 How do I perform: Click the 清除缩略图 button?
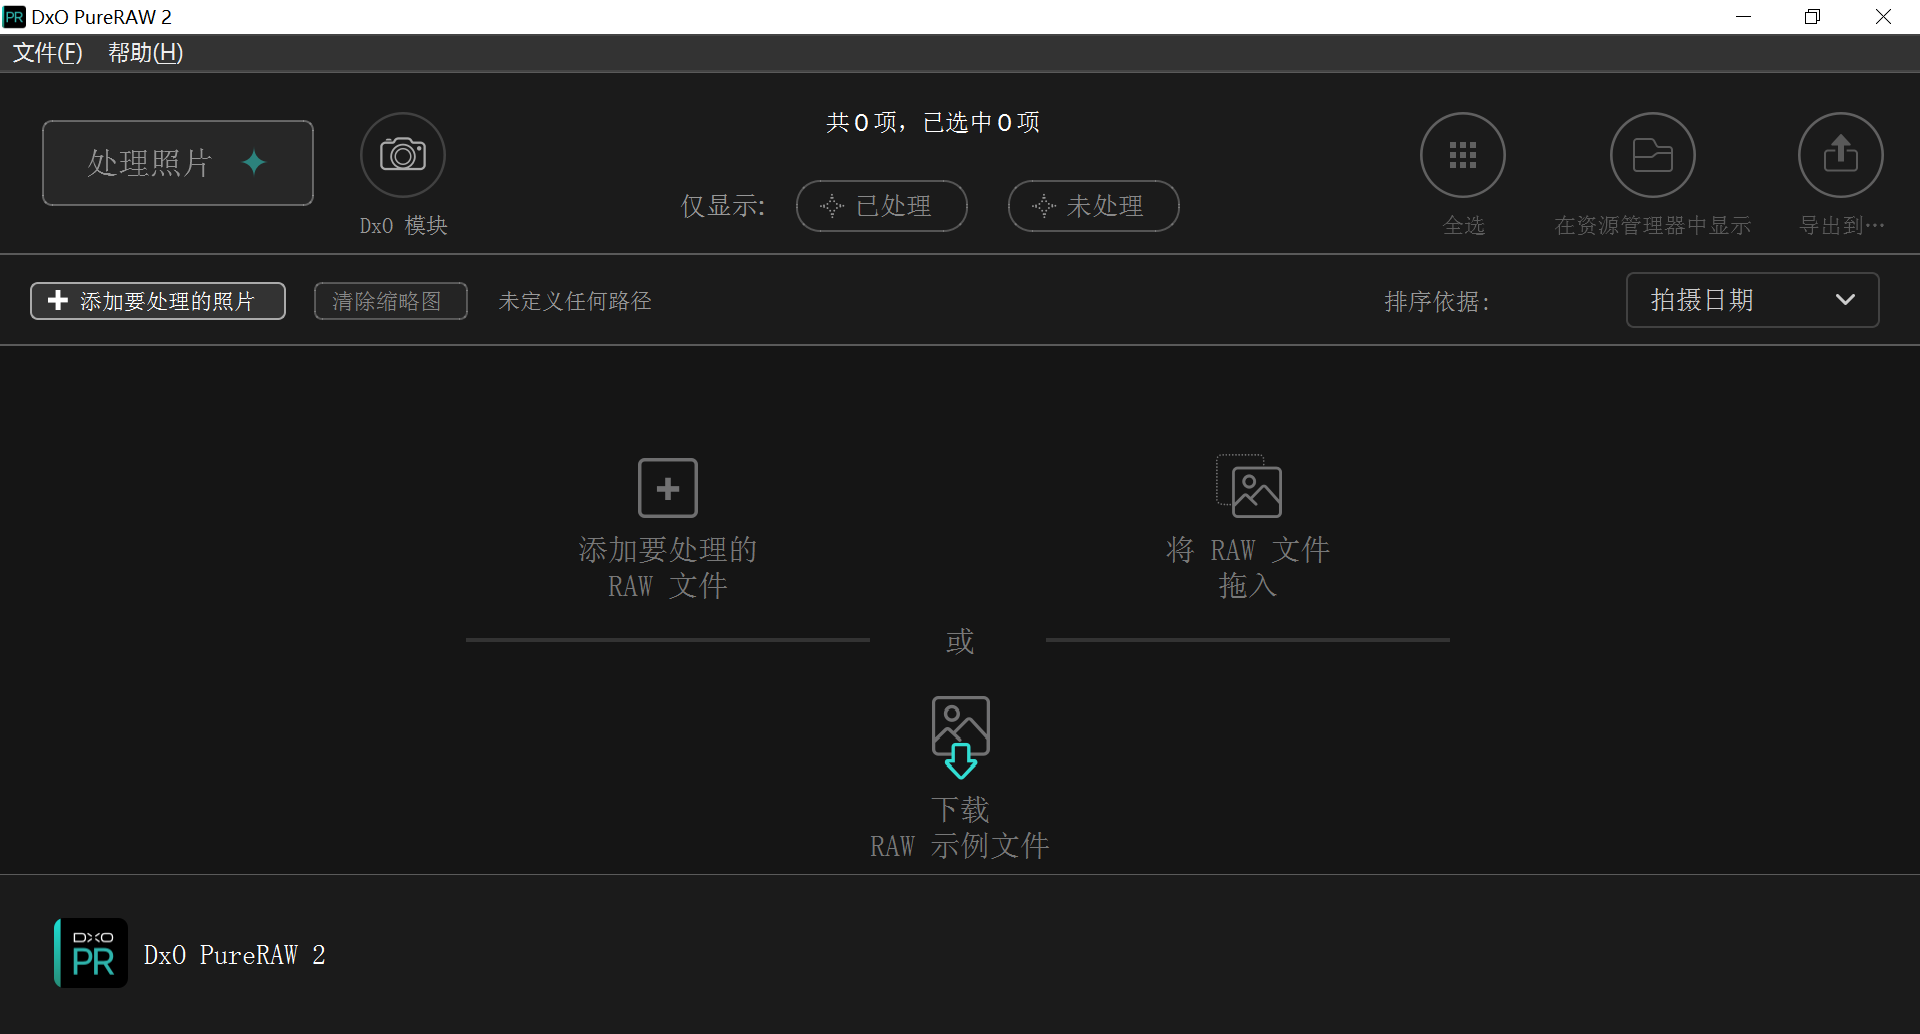pos(391,301)
